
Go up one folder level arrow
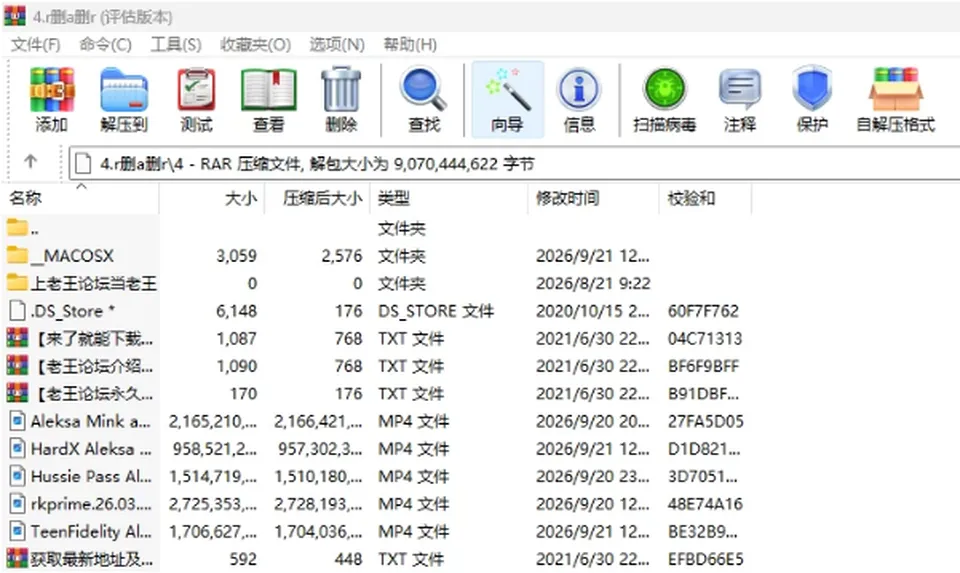pos(31,162)
